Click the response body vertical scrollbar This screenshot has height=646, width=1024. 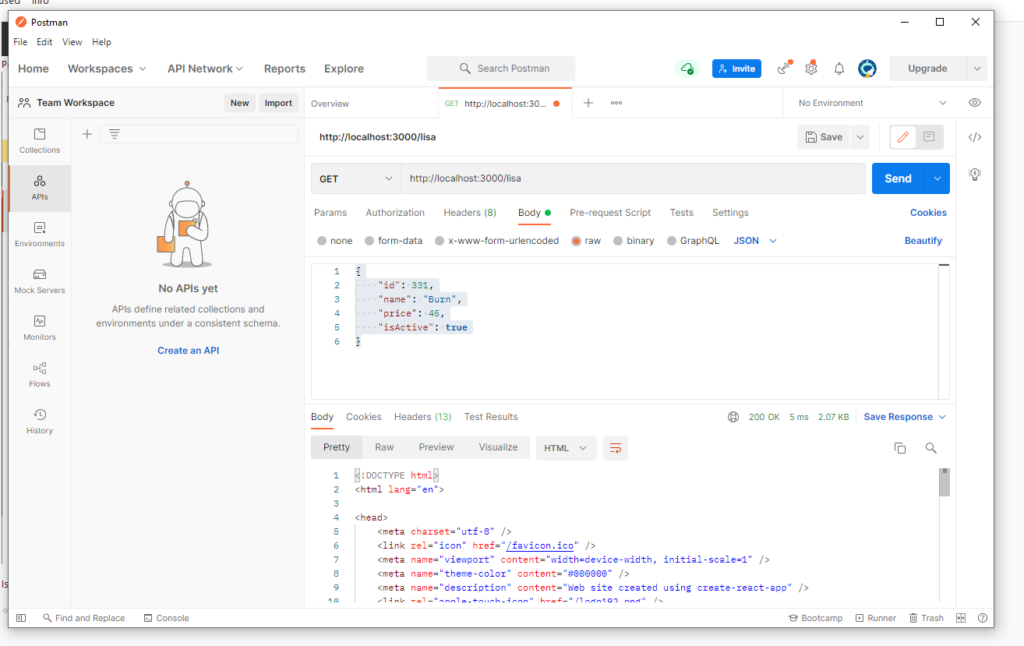pyautogui.click(x=944, y=483)
